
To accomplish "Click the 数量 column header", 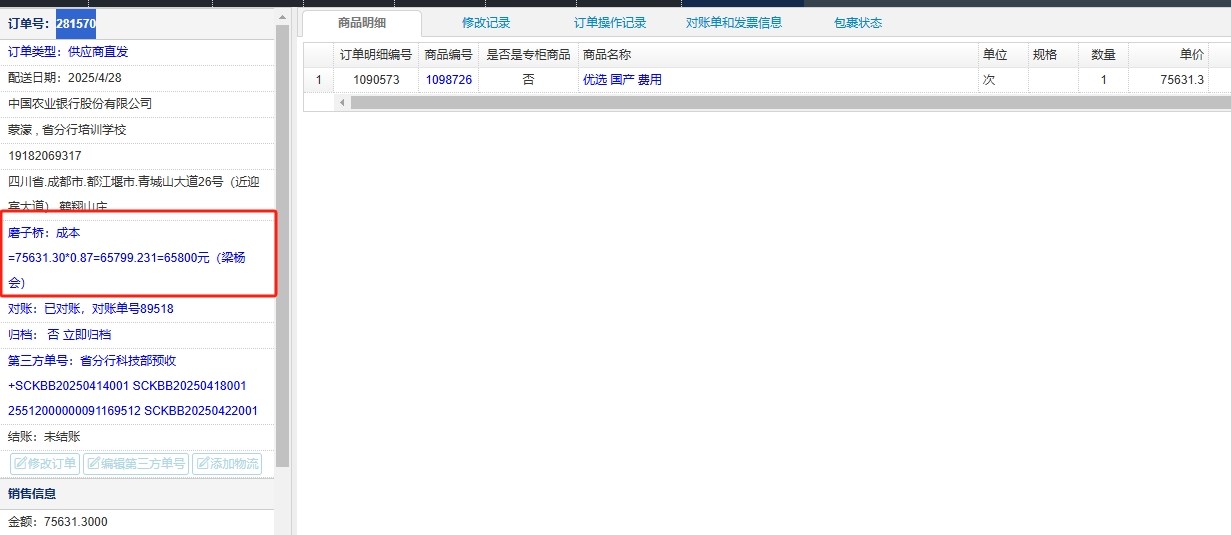I will point(1103,55).
